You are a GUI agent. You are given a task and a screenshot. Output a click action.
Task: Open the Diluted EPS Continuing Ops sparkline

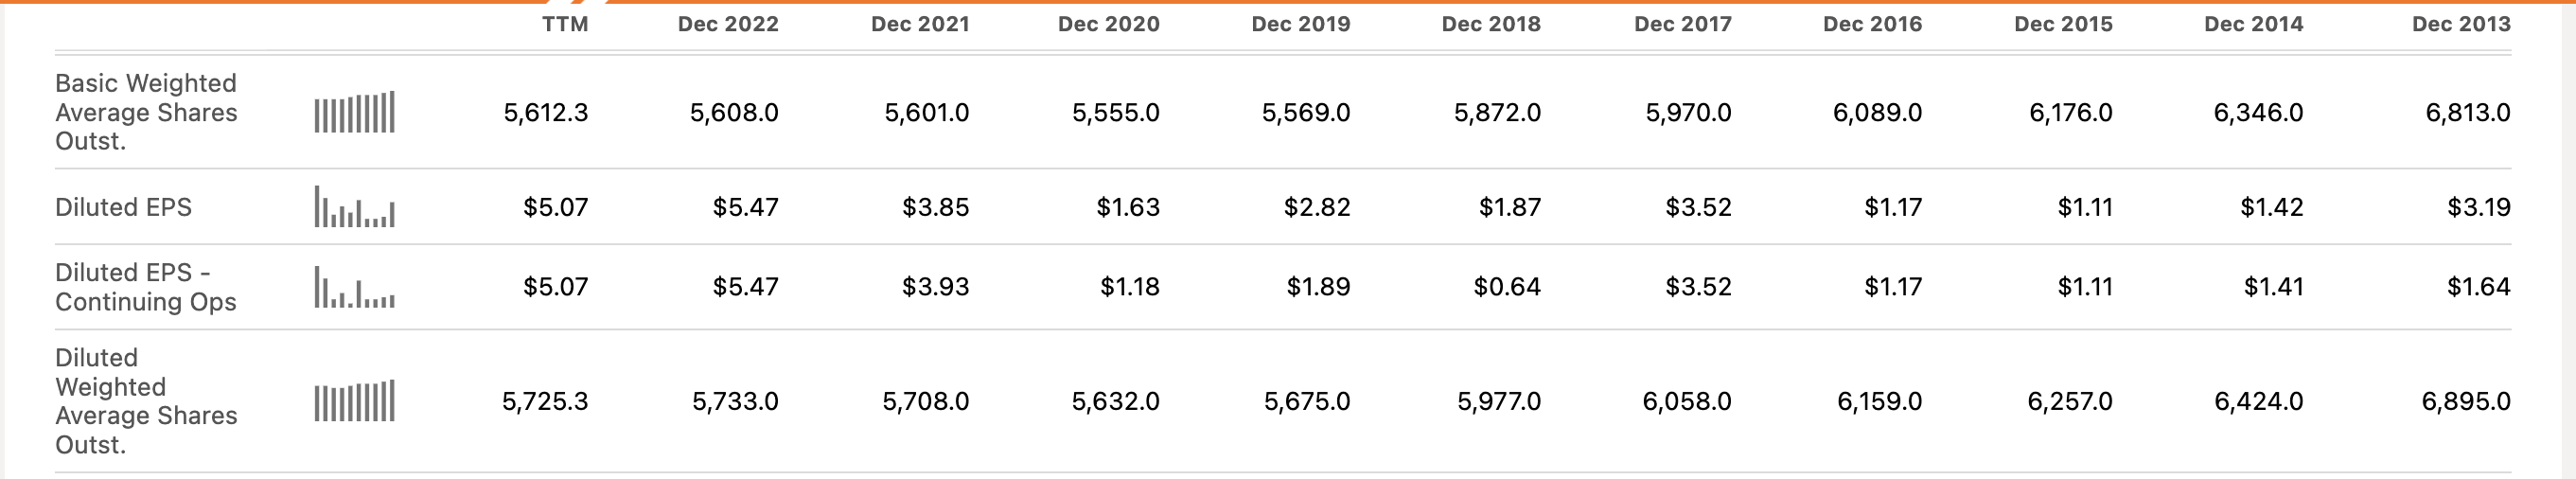click(x=354, y=287)
